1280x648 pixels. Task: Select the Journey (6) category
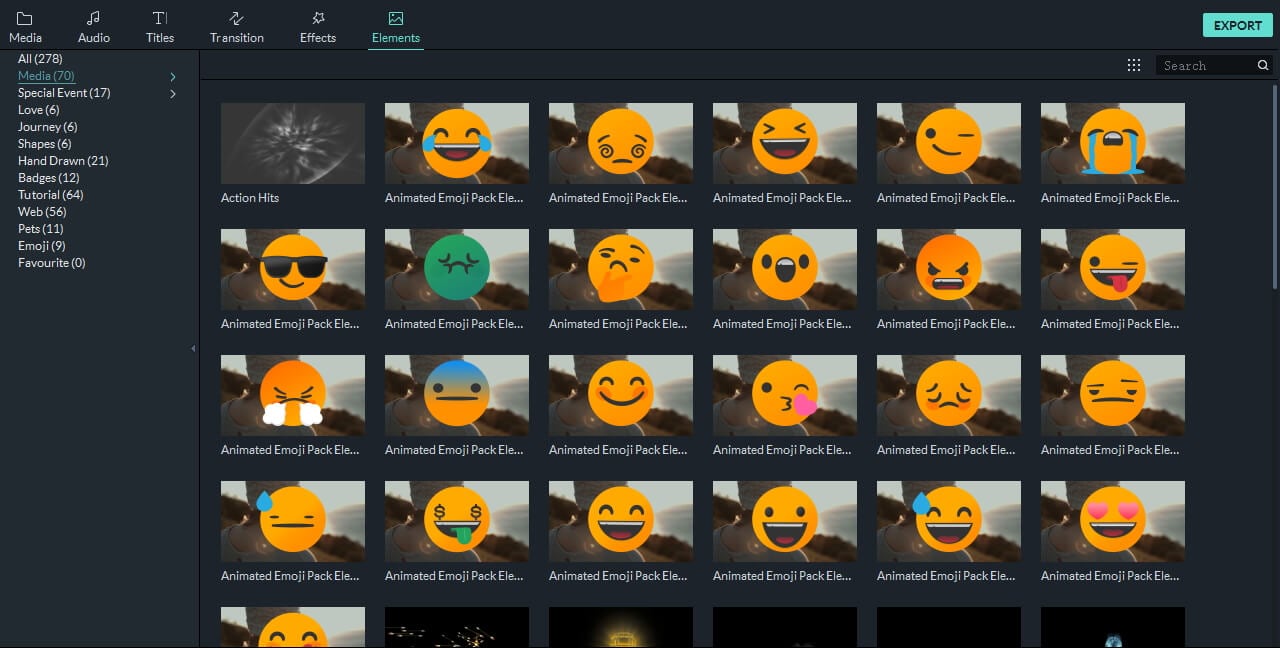click(x=47, y=127)
